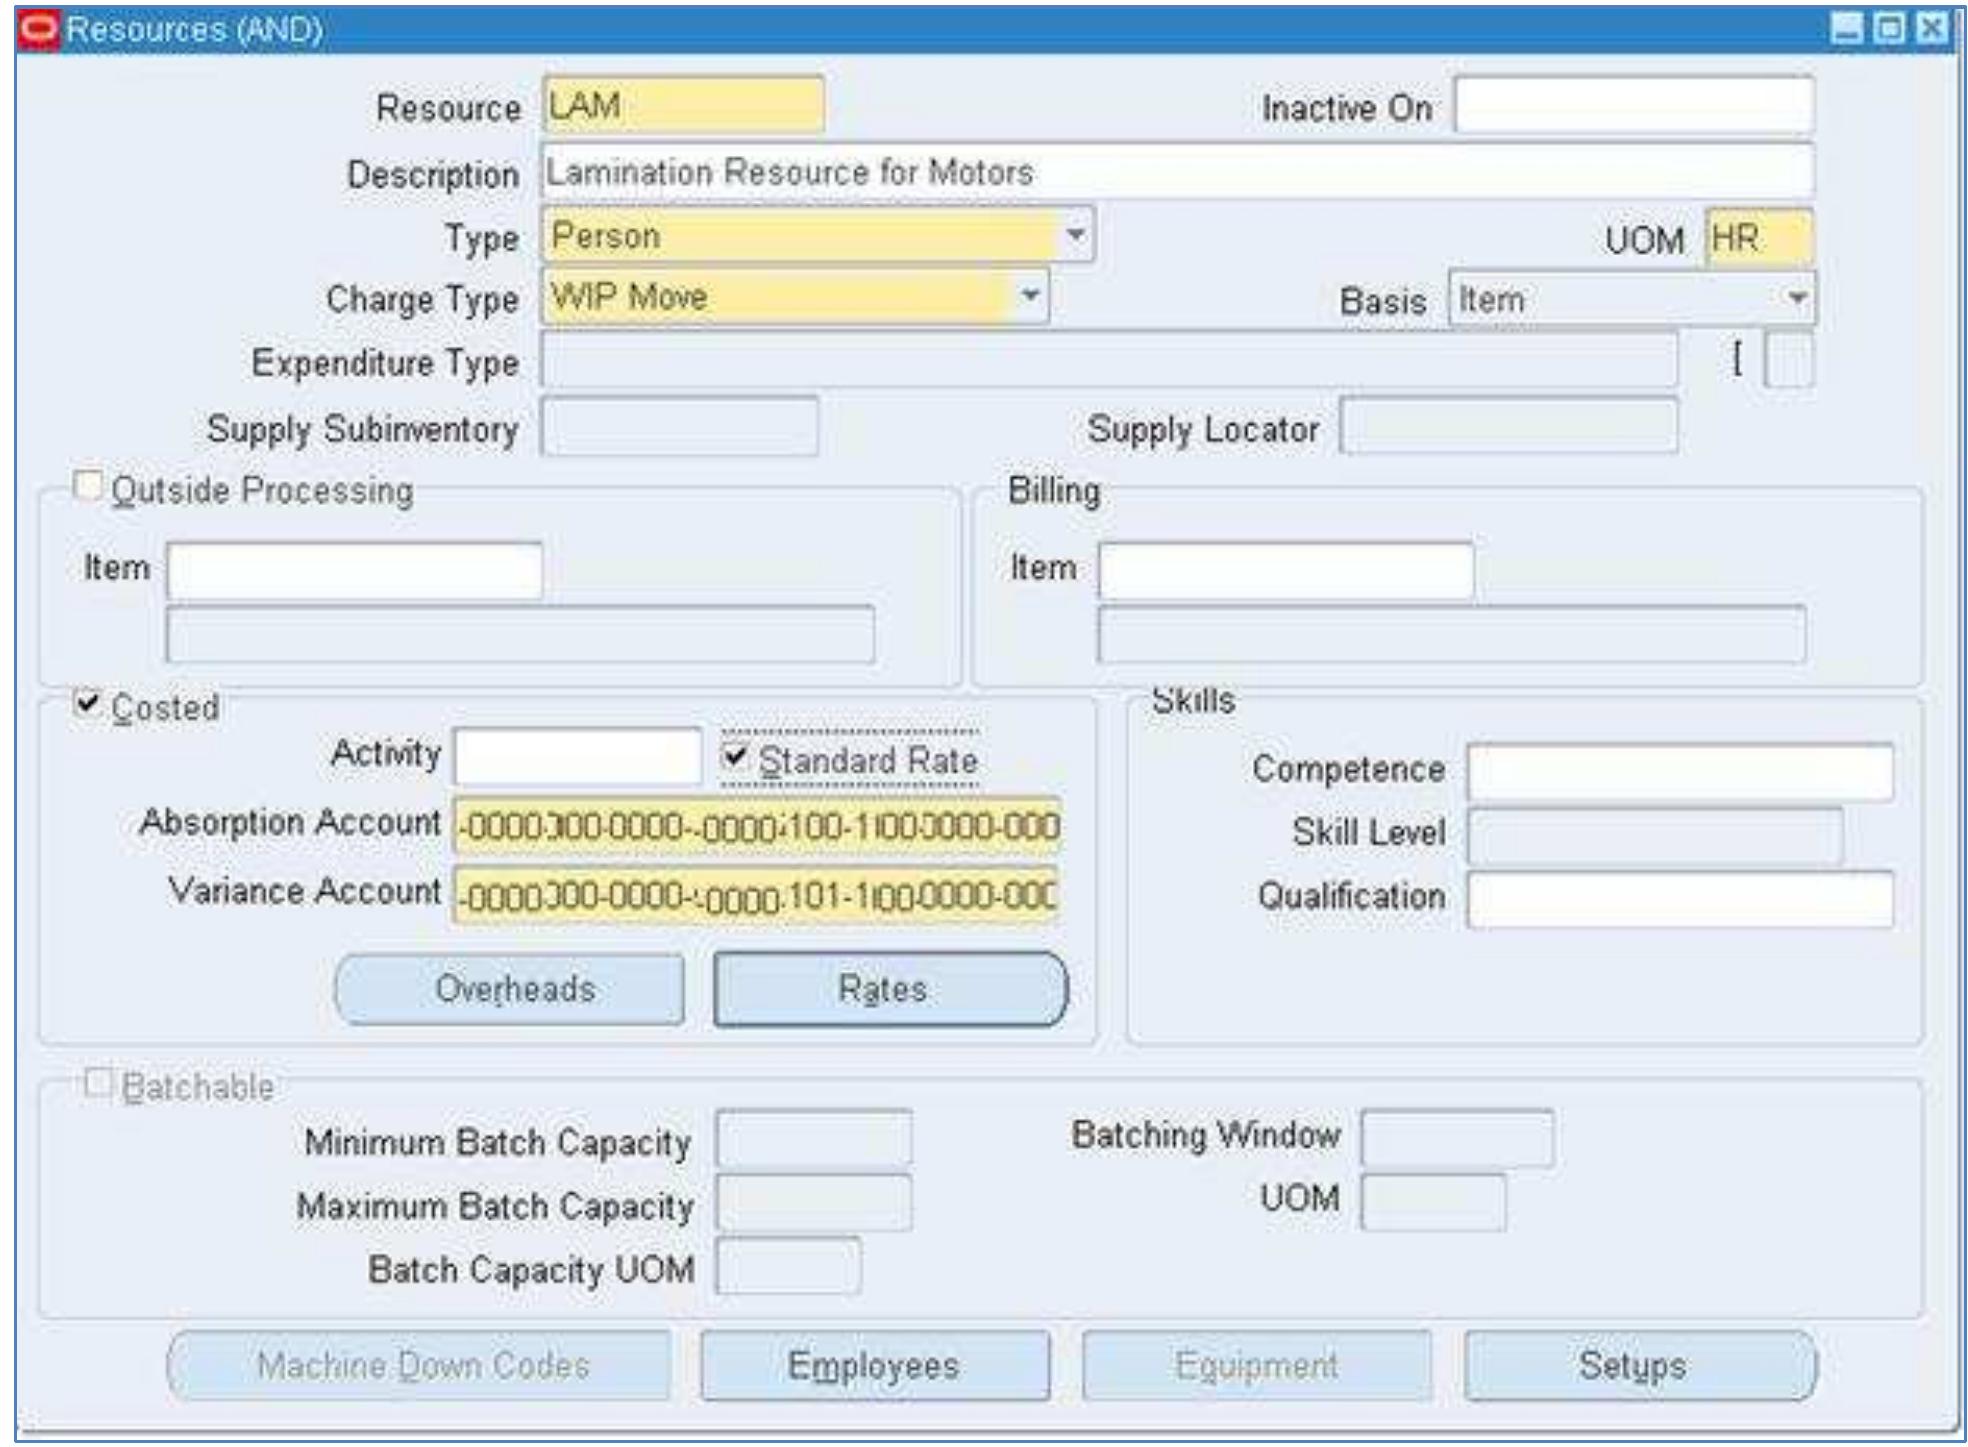Image resolution: width=1968 pixels, height=1447 pixels.
Task: Click the Maximum Batch Capacity field
Action: 814,1202
